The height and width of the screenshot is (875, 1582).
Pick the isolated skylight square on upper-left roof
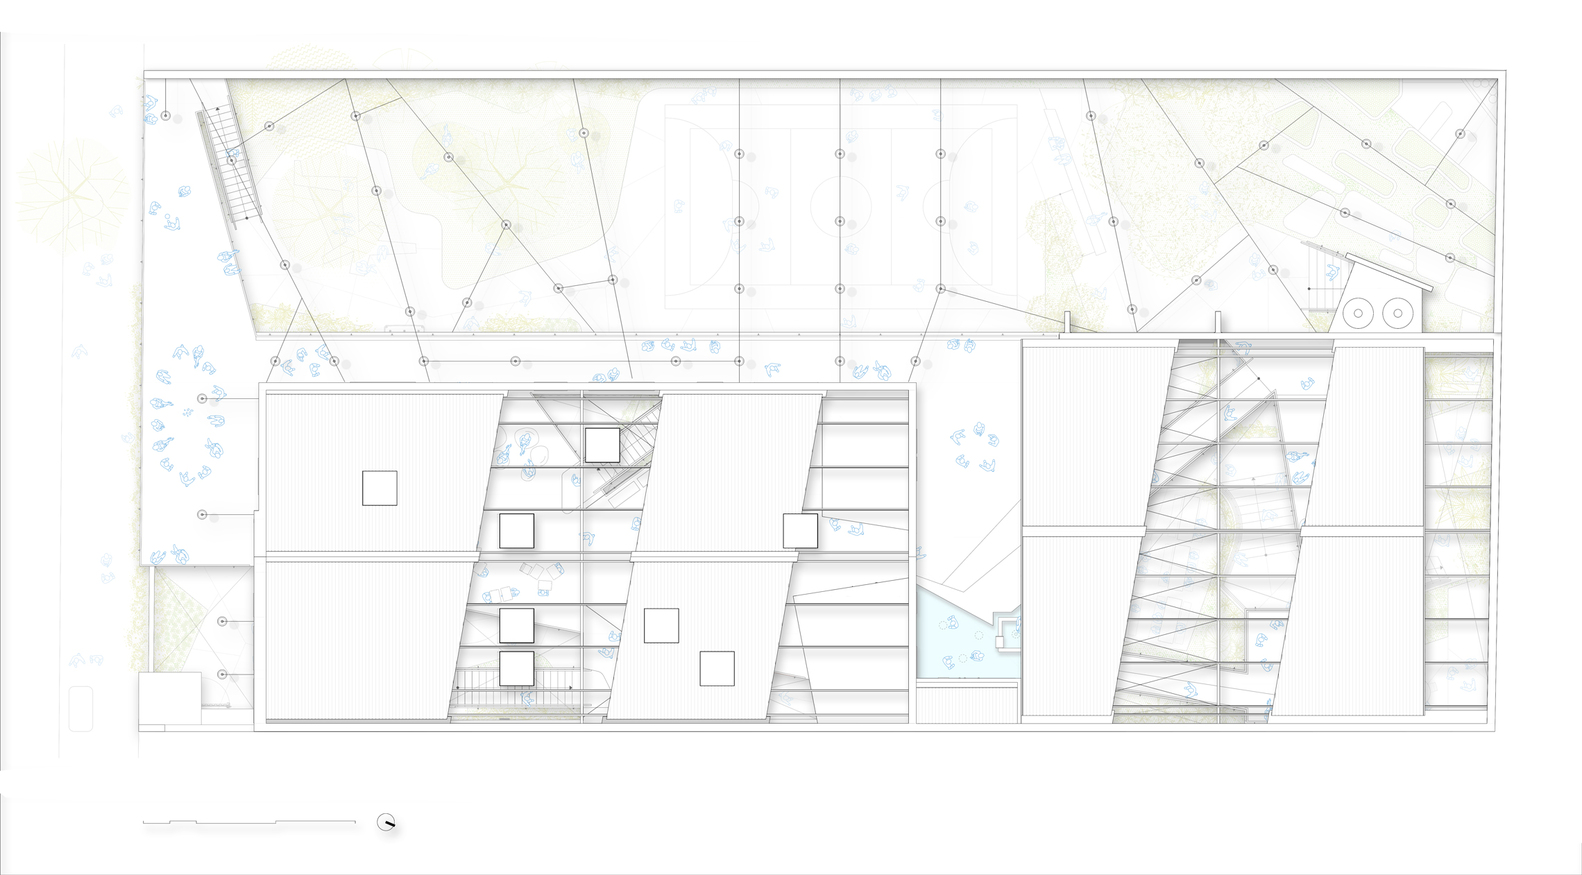[379, 488]
